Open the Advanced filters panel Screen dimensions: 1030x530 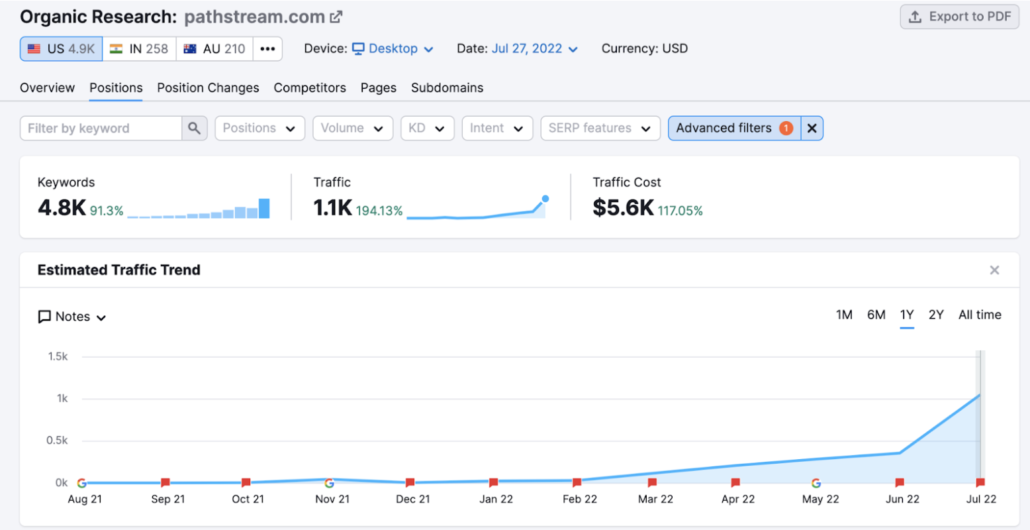coord(734,128)
